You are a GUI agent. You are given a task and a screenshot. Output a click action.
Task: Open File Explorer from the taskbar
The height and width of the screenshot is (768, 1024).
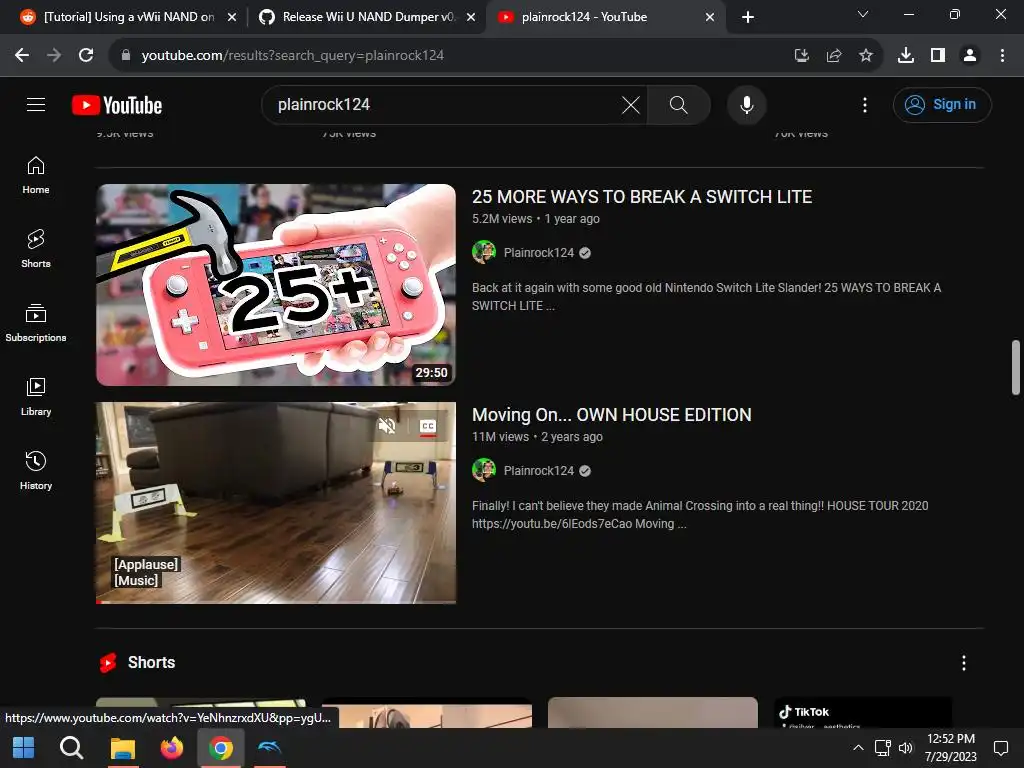(x=122, y=748)
